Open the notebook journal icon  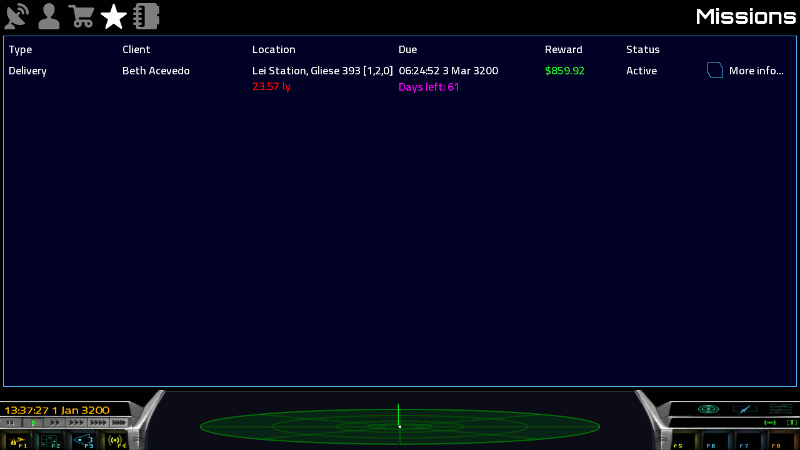tap(146, 16)
